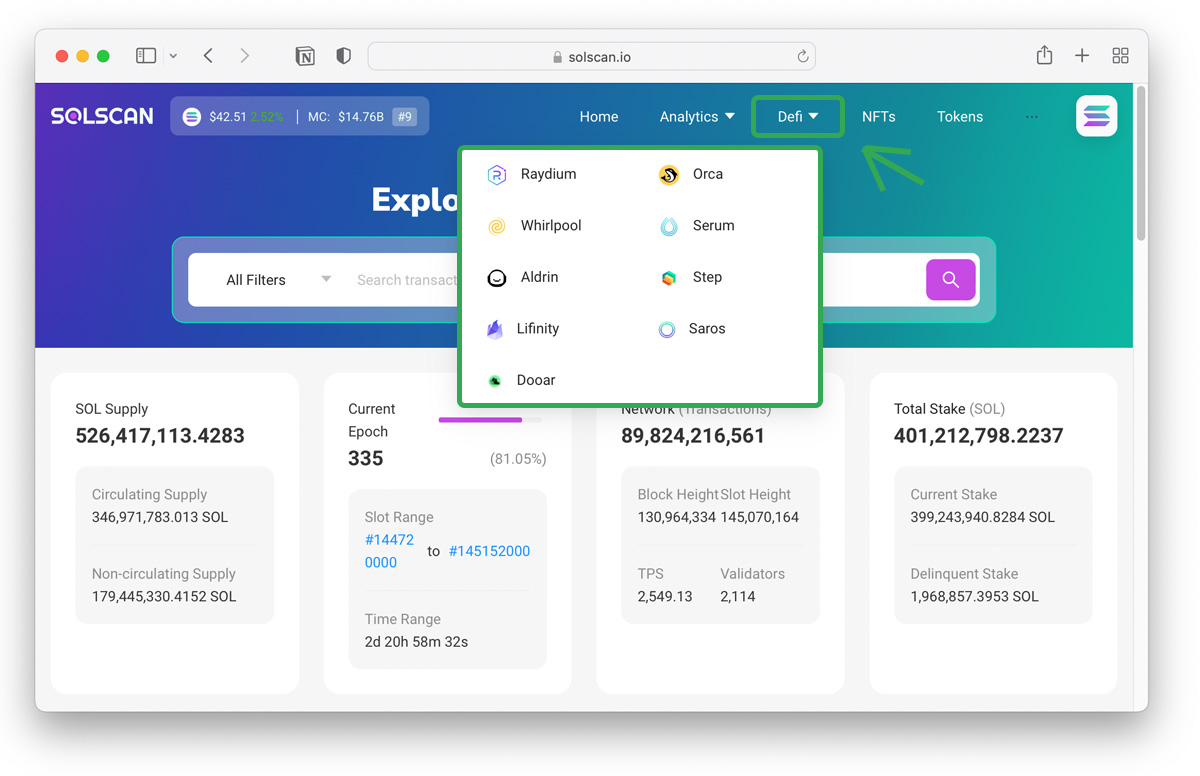Focus the search transactions input field
Image resolution: width=1200 pixels, height=776 pixels.
click(407, 280)
